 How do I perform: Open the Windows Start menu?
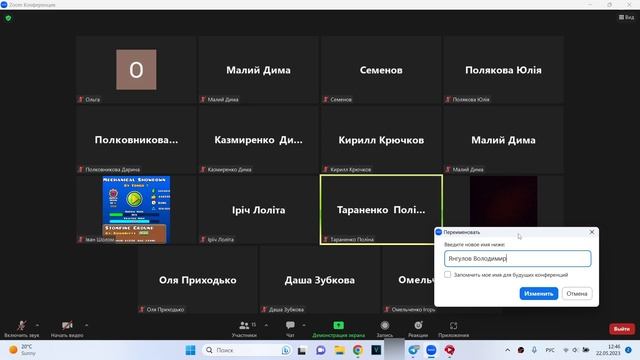point(190,350)
